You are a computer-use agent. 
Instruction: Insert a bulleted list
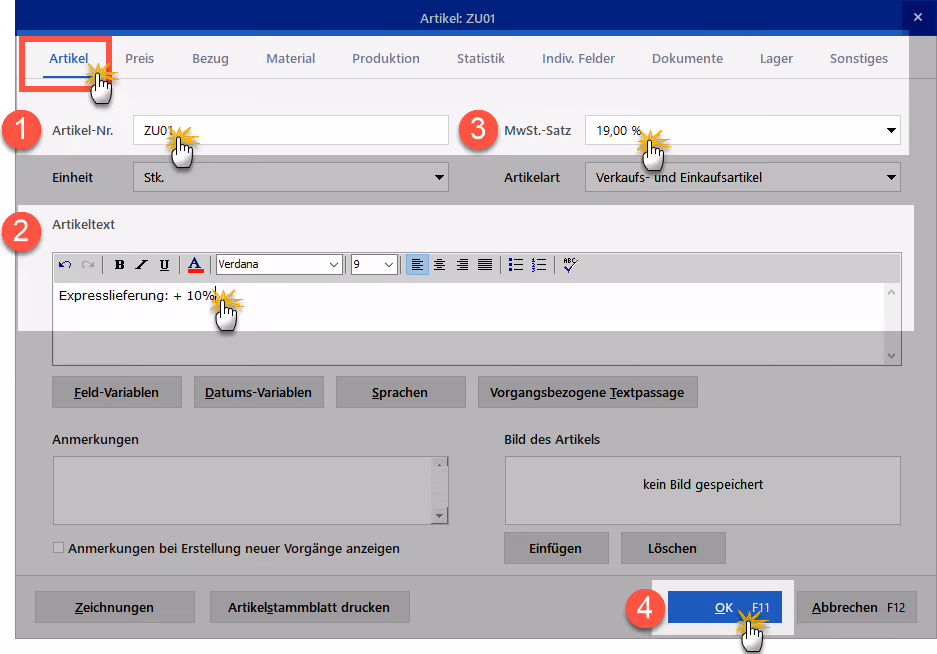coord(516,264)
